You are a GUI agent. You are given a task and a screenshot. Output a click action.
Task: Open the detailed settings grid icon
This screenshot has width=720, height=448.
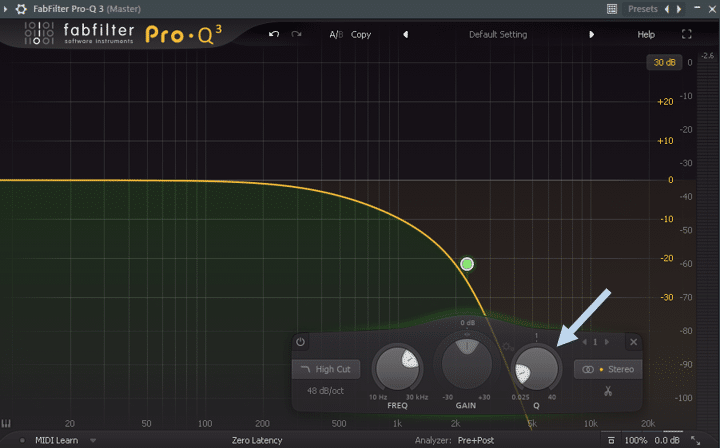[x=612, y=9]
